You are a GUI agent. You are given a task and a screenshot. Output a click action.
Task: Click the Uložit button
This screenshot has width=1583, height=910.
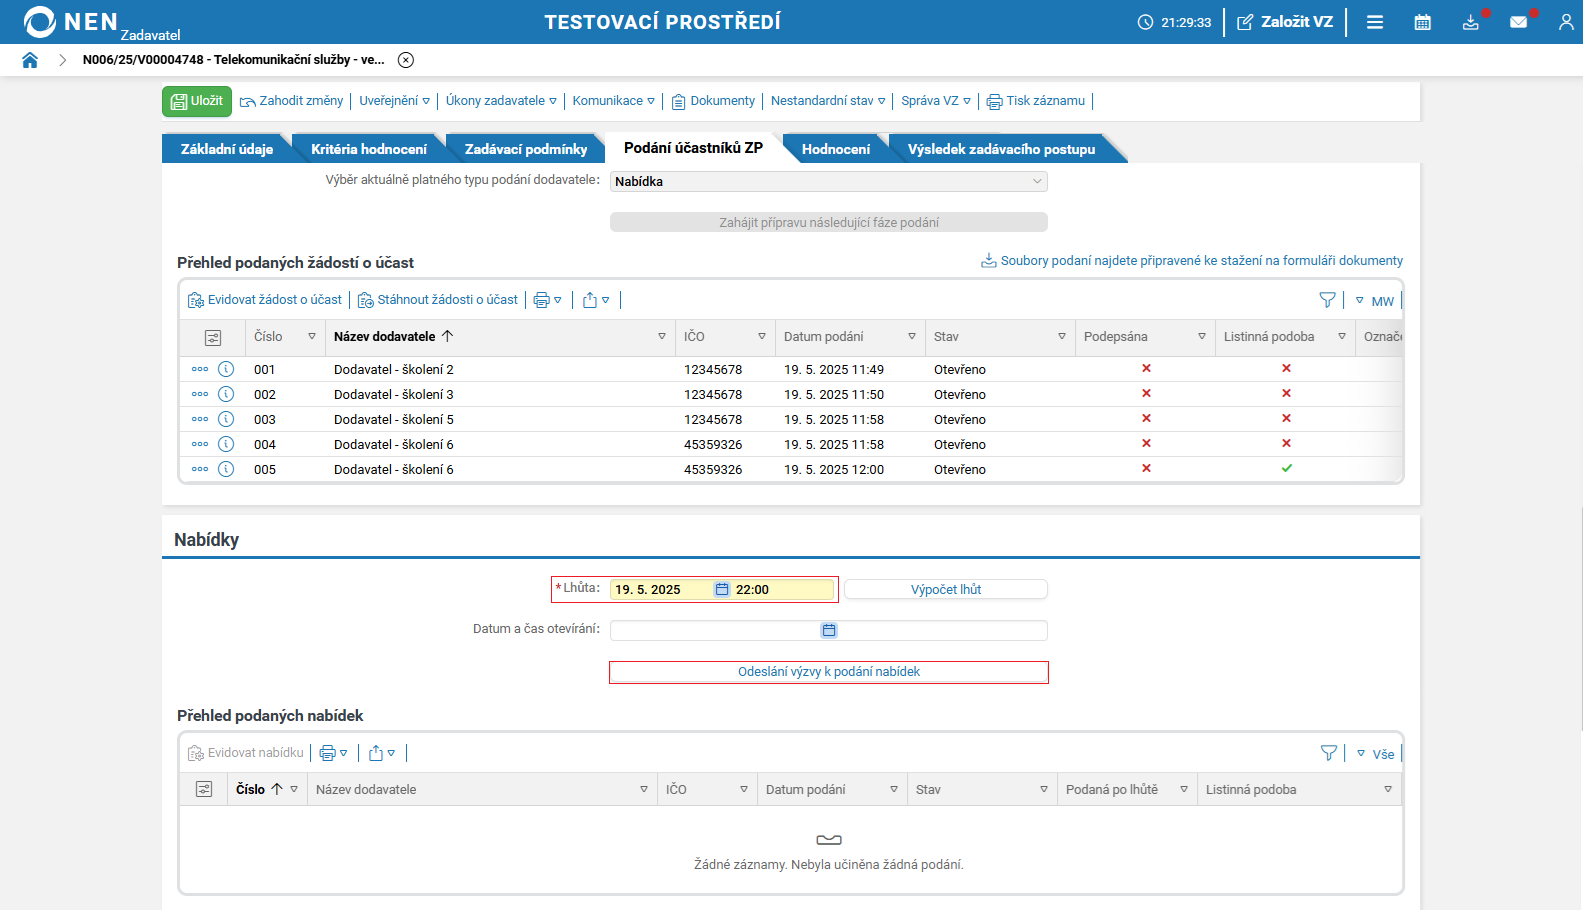coord(197,101)
